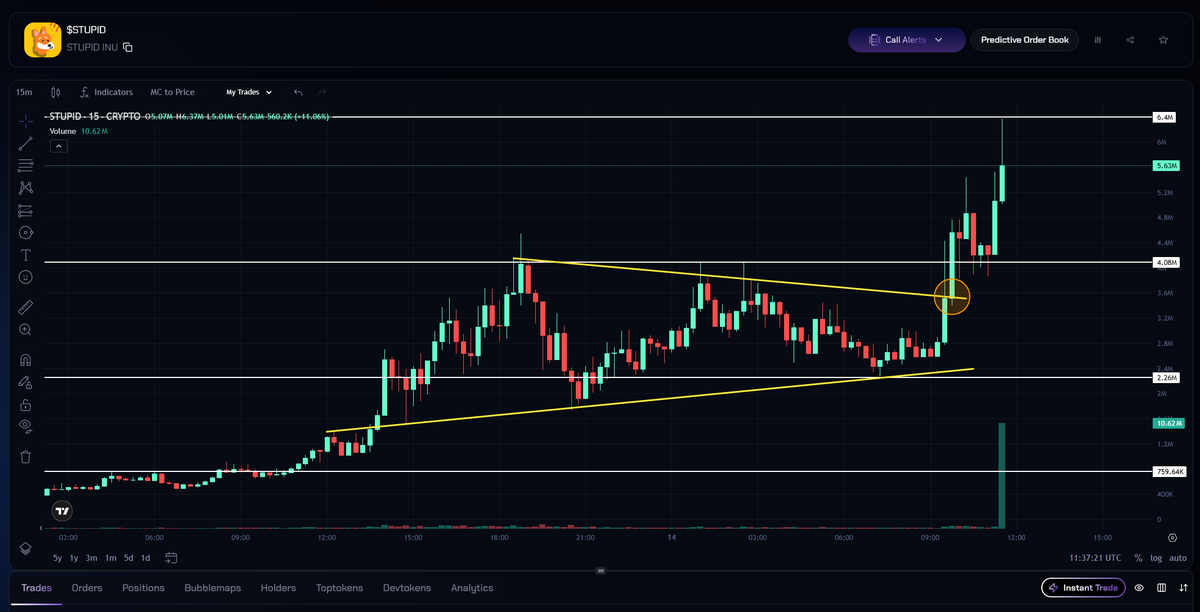Expand the My Trades dropdown

[x=249, y=92]
